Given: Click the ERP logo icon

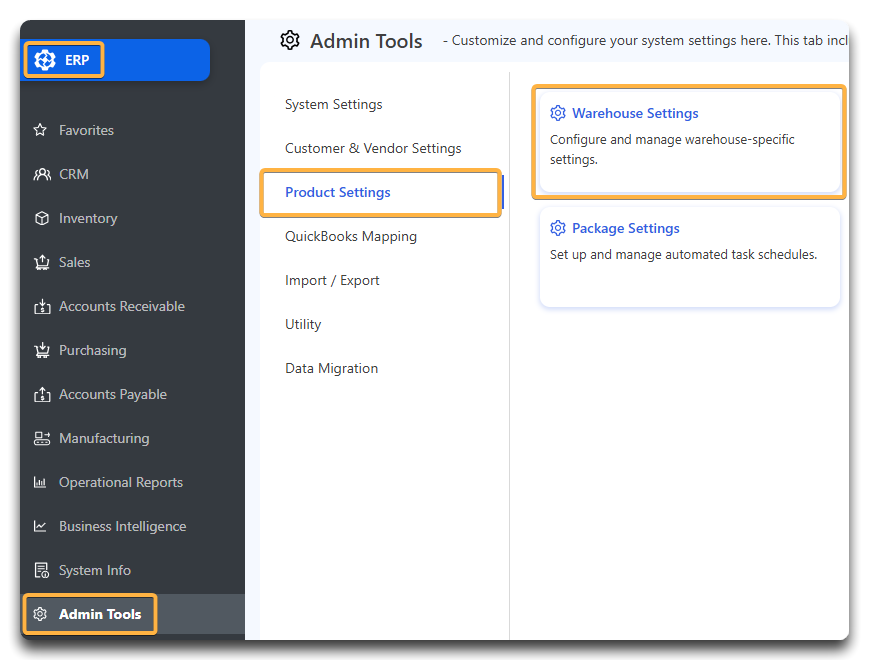Looking at the screenshot, I should click(45, 60).
